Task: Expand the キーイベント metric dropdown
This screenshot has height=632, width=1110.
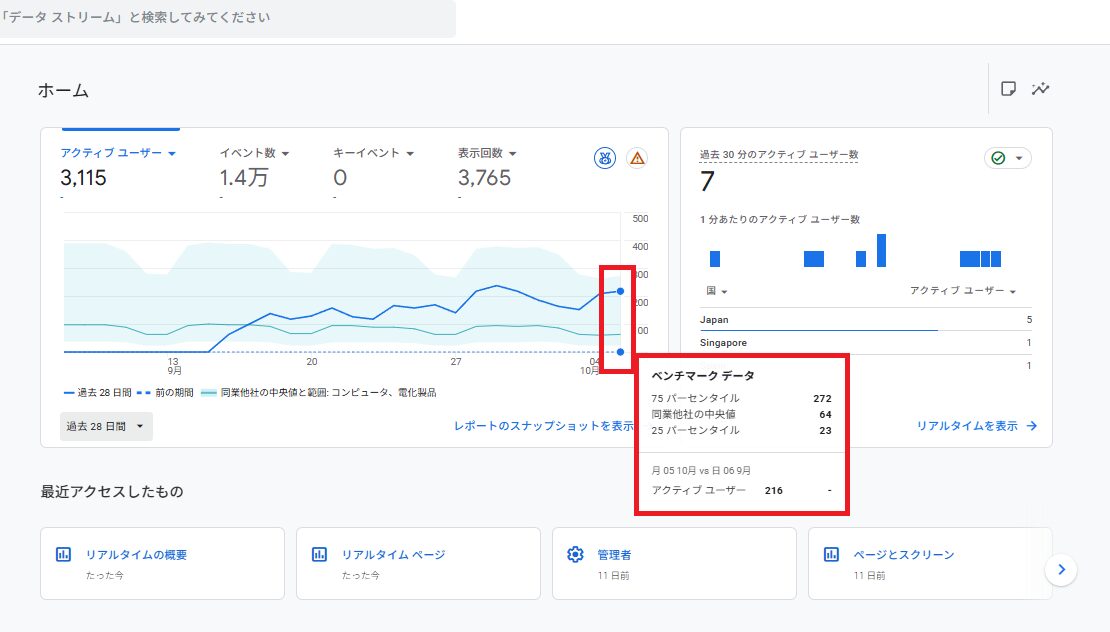Action: tap(410, 153)
